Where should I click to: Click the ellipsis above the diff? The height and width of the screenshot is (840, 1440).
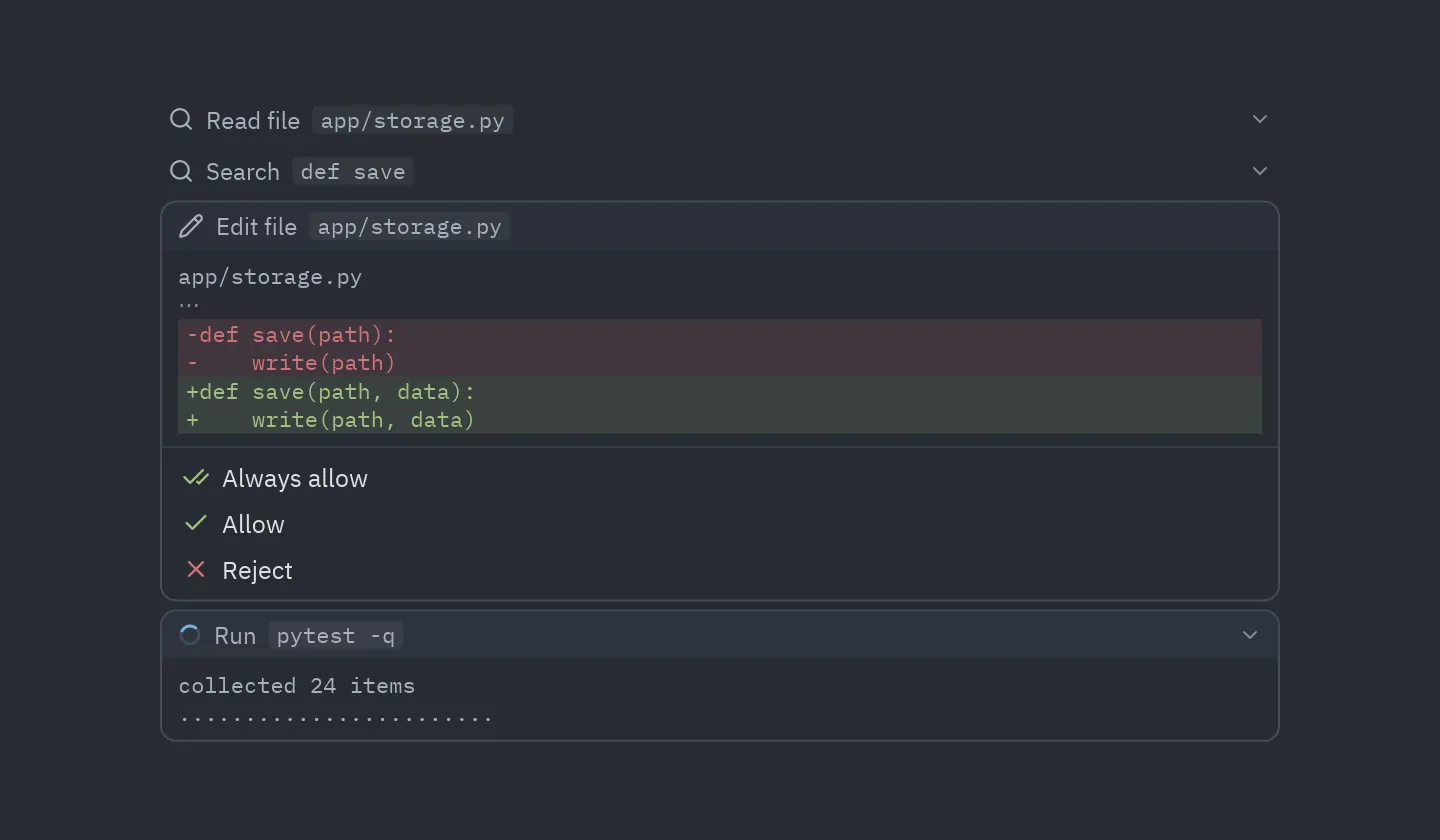(189, 304)
